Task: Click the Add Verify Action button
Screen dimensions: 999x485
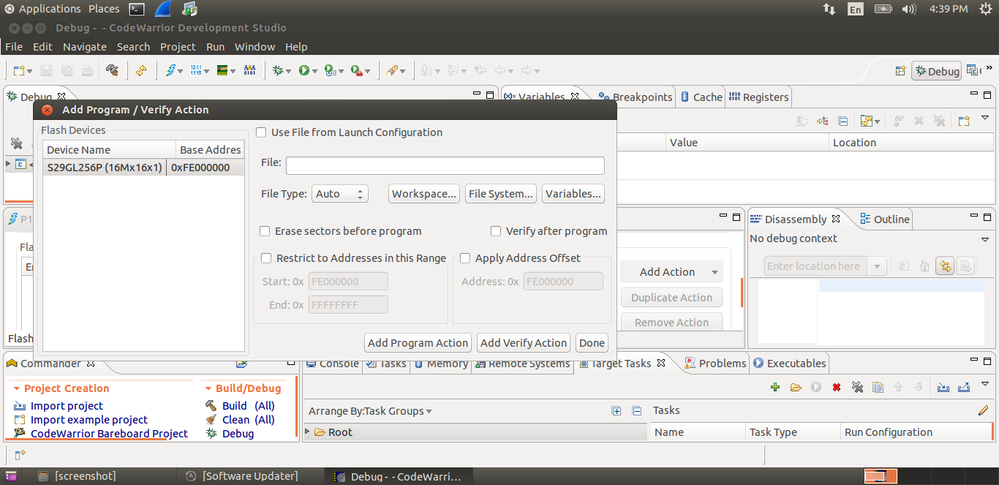Action: tap(524, 343)
